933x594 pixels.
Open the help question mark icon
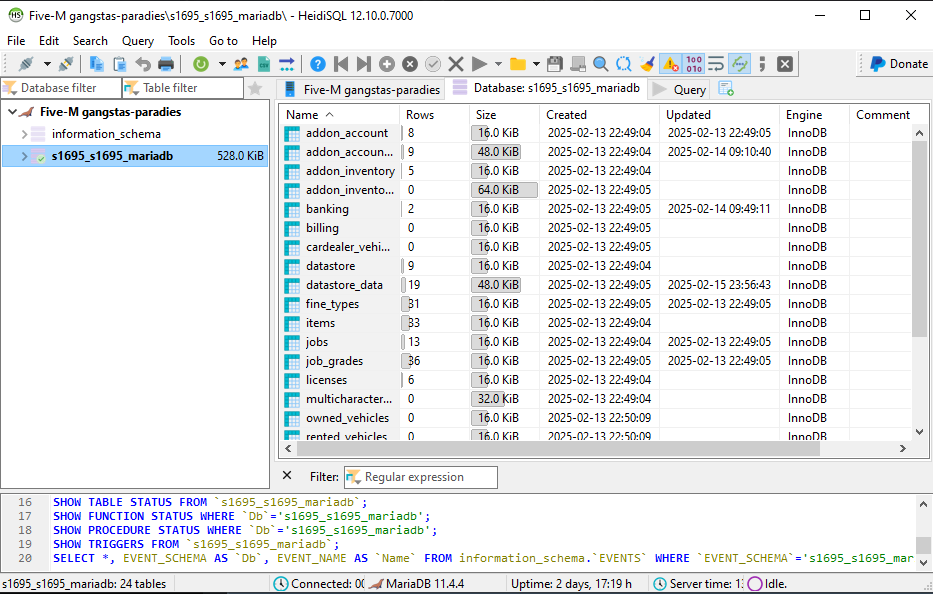(318, 64)
